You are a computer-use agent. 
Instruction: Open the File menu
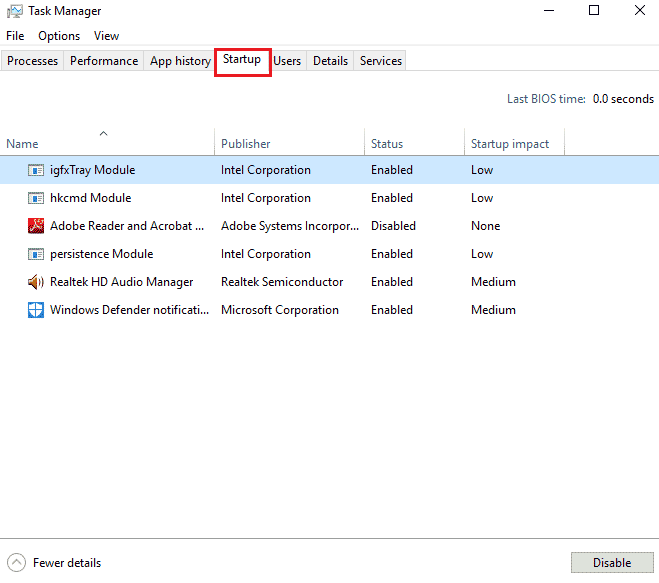tap(15, 36)
